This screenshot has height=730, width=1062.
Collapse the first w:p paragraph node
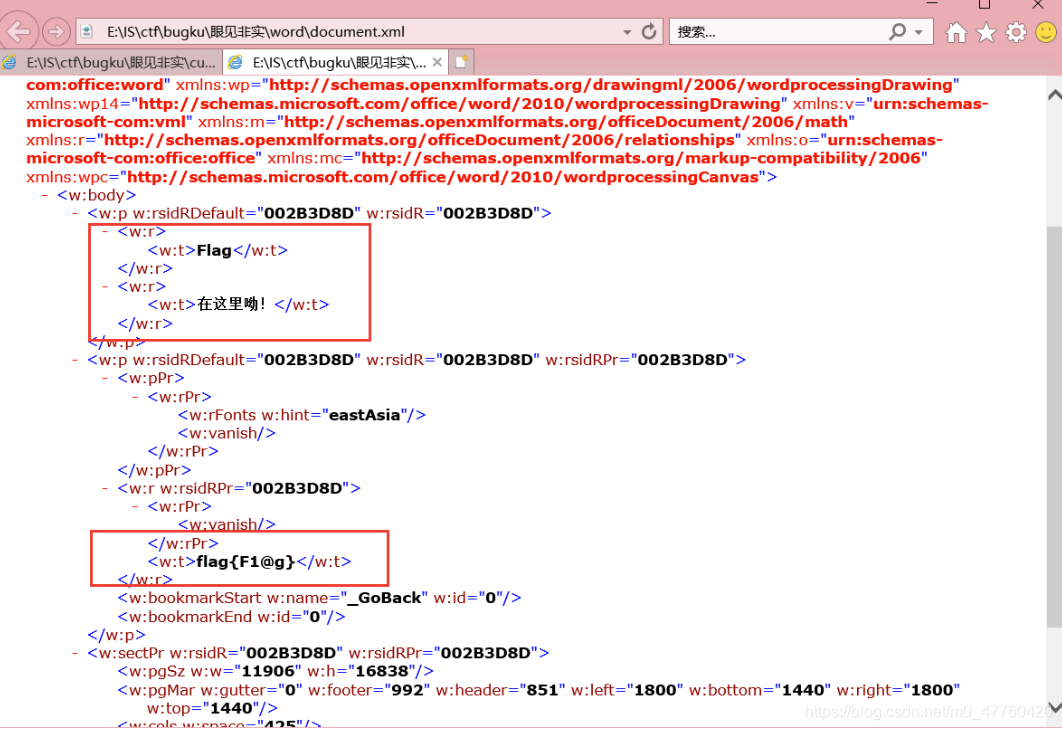coord(75,213)
